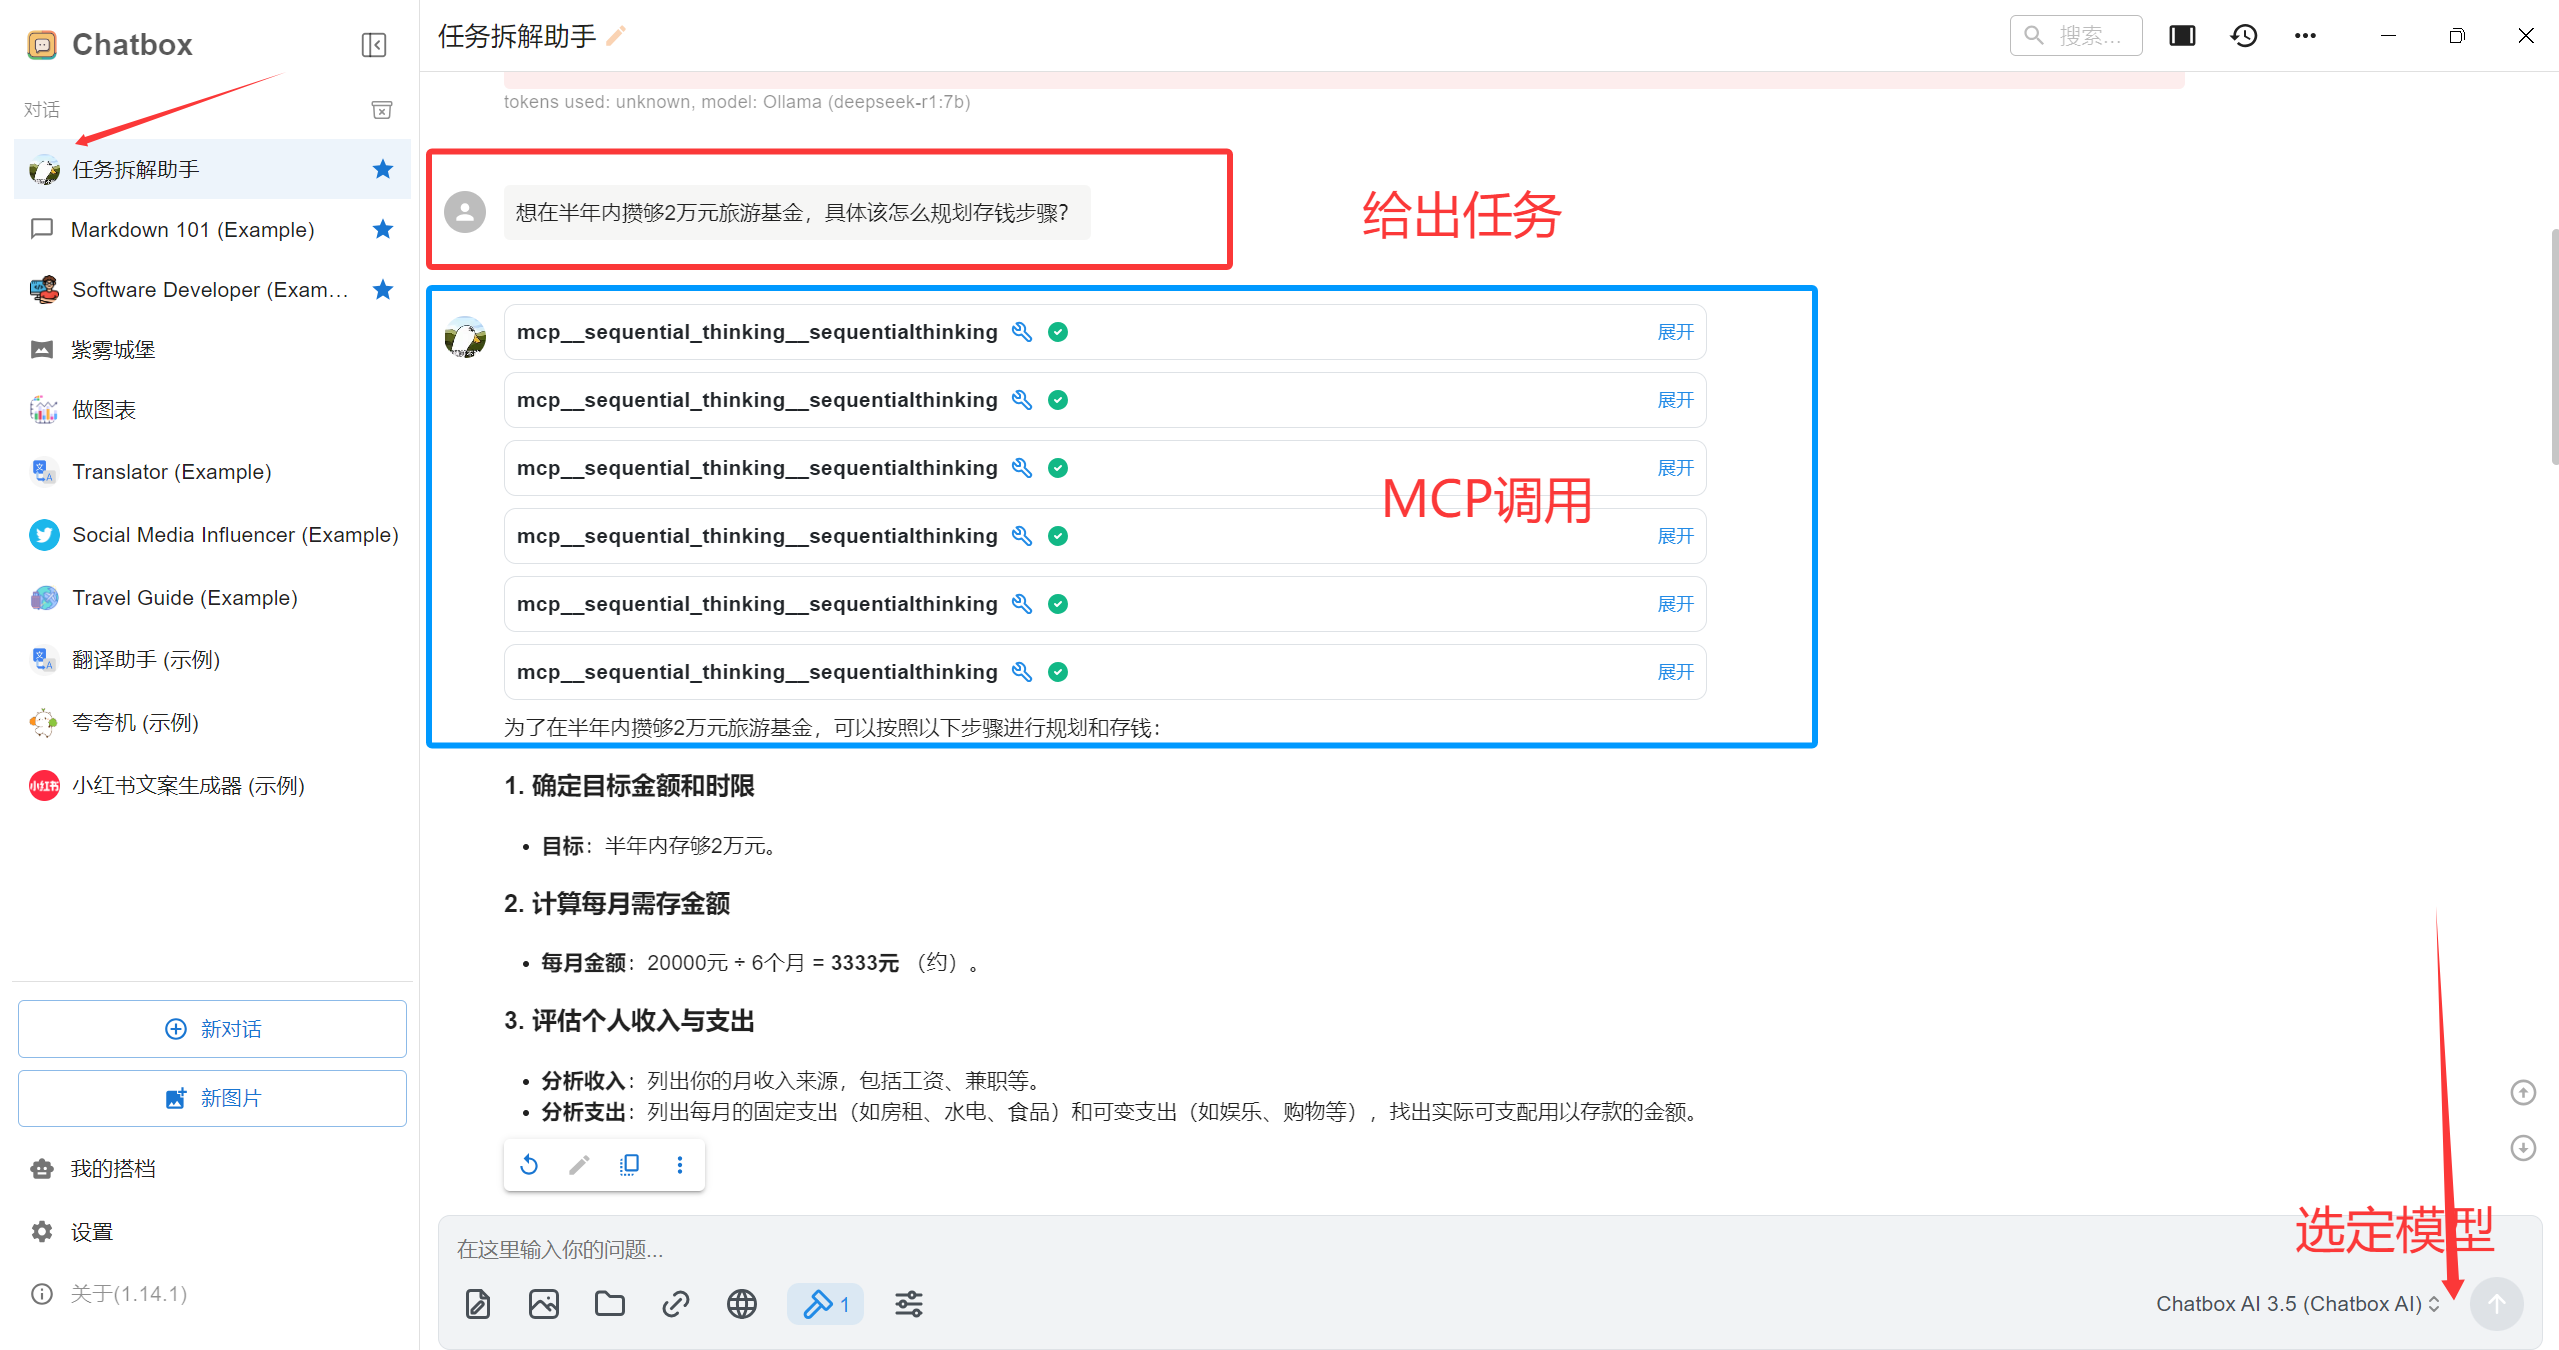Image resolution: width=2559 pixels, height=1350 pixels.
Task: Select the image attachment icon near input box
Action: (x=544, y=1303)
